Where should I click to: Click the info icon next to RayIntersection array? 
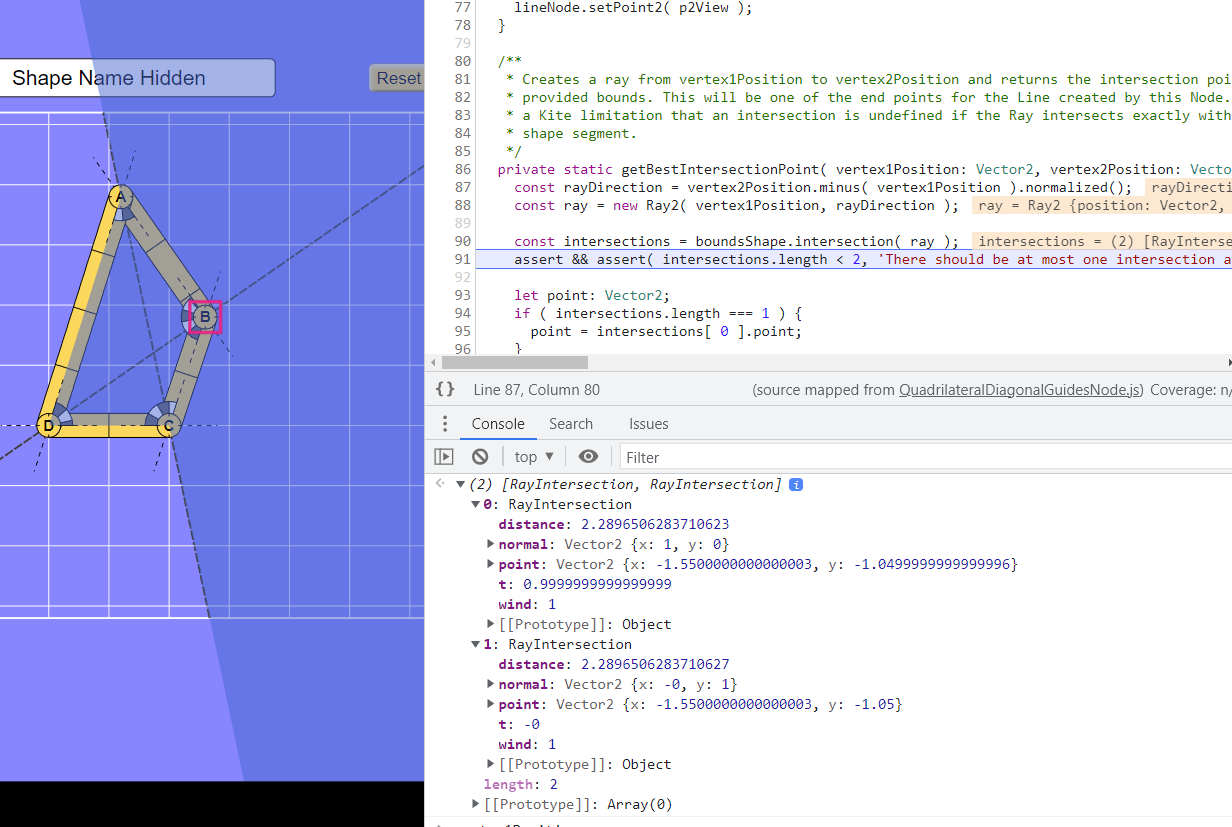795,484
